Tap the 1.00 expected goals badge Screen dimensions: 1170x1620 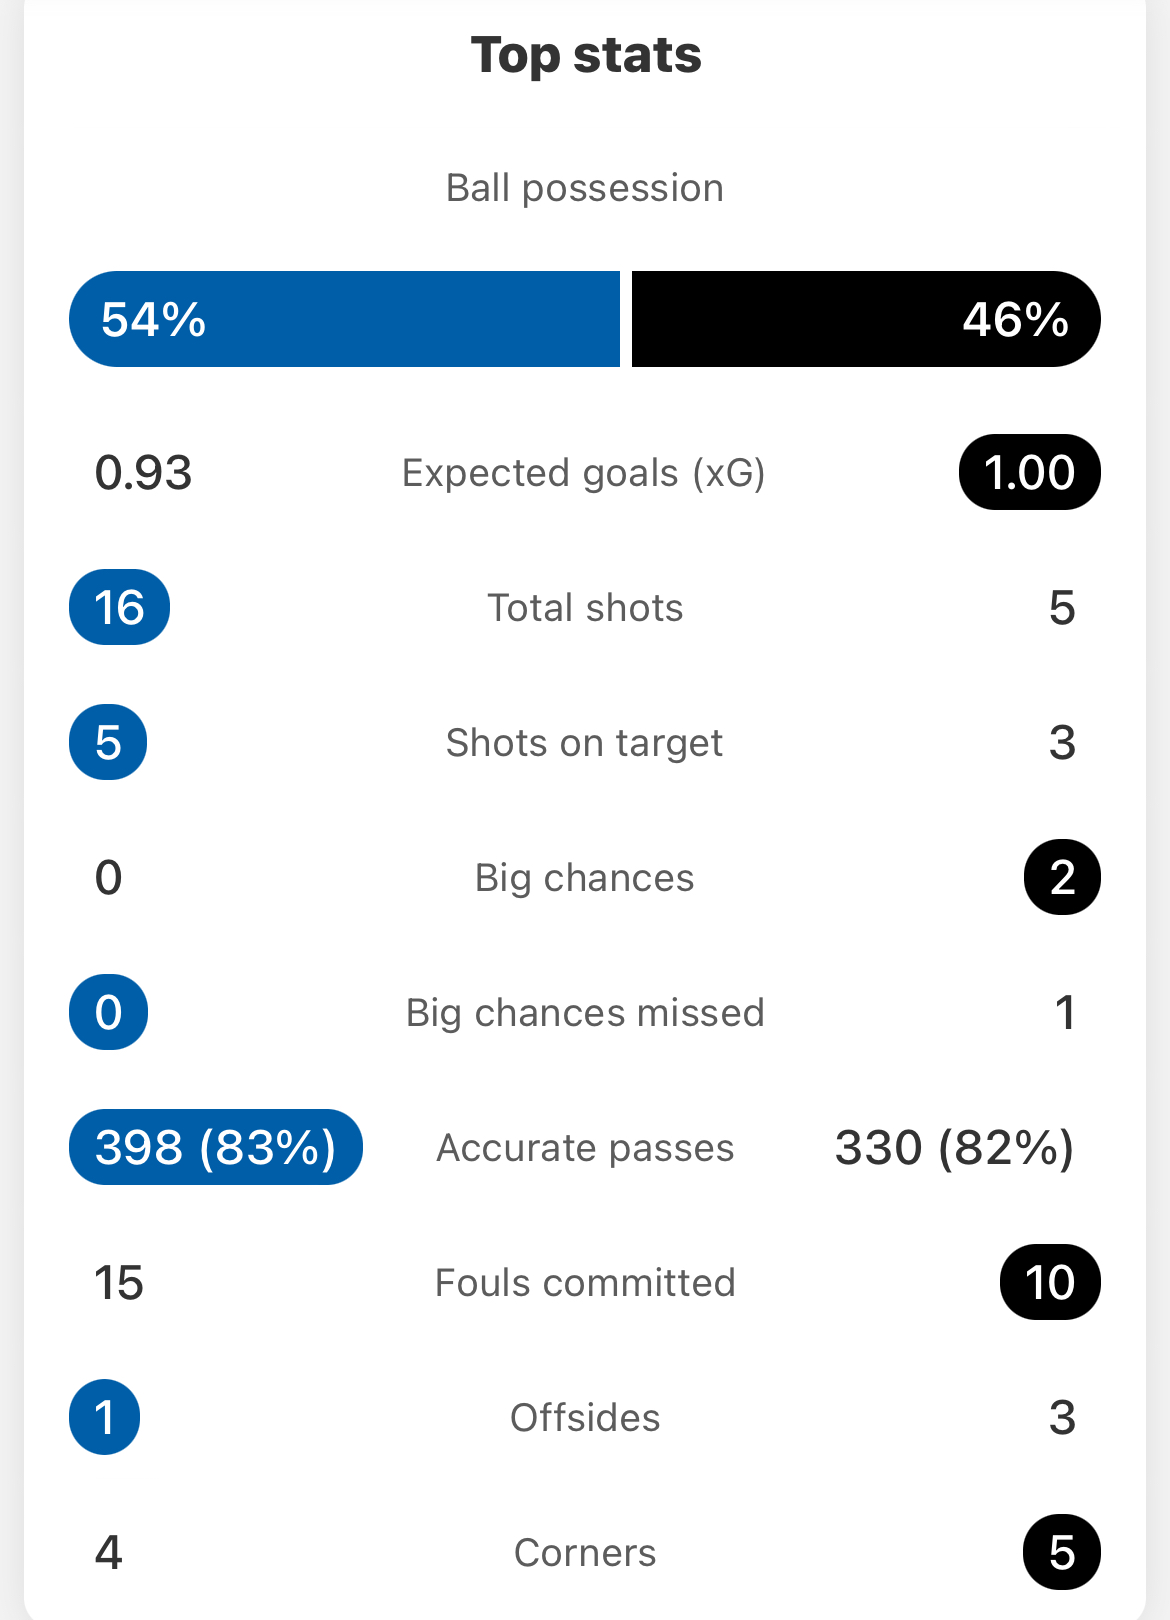[1029, 473]
